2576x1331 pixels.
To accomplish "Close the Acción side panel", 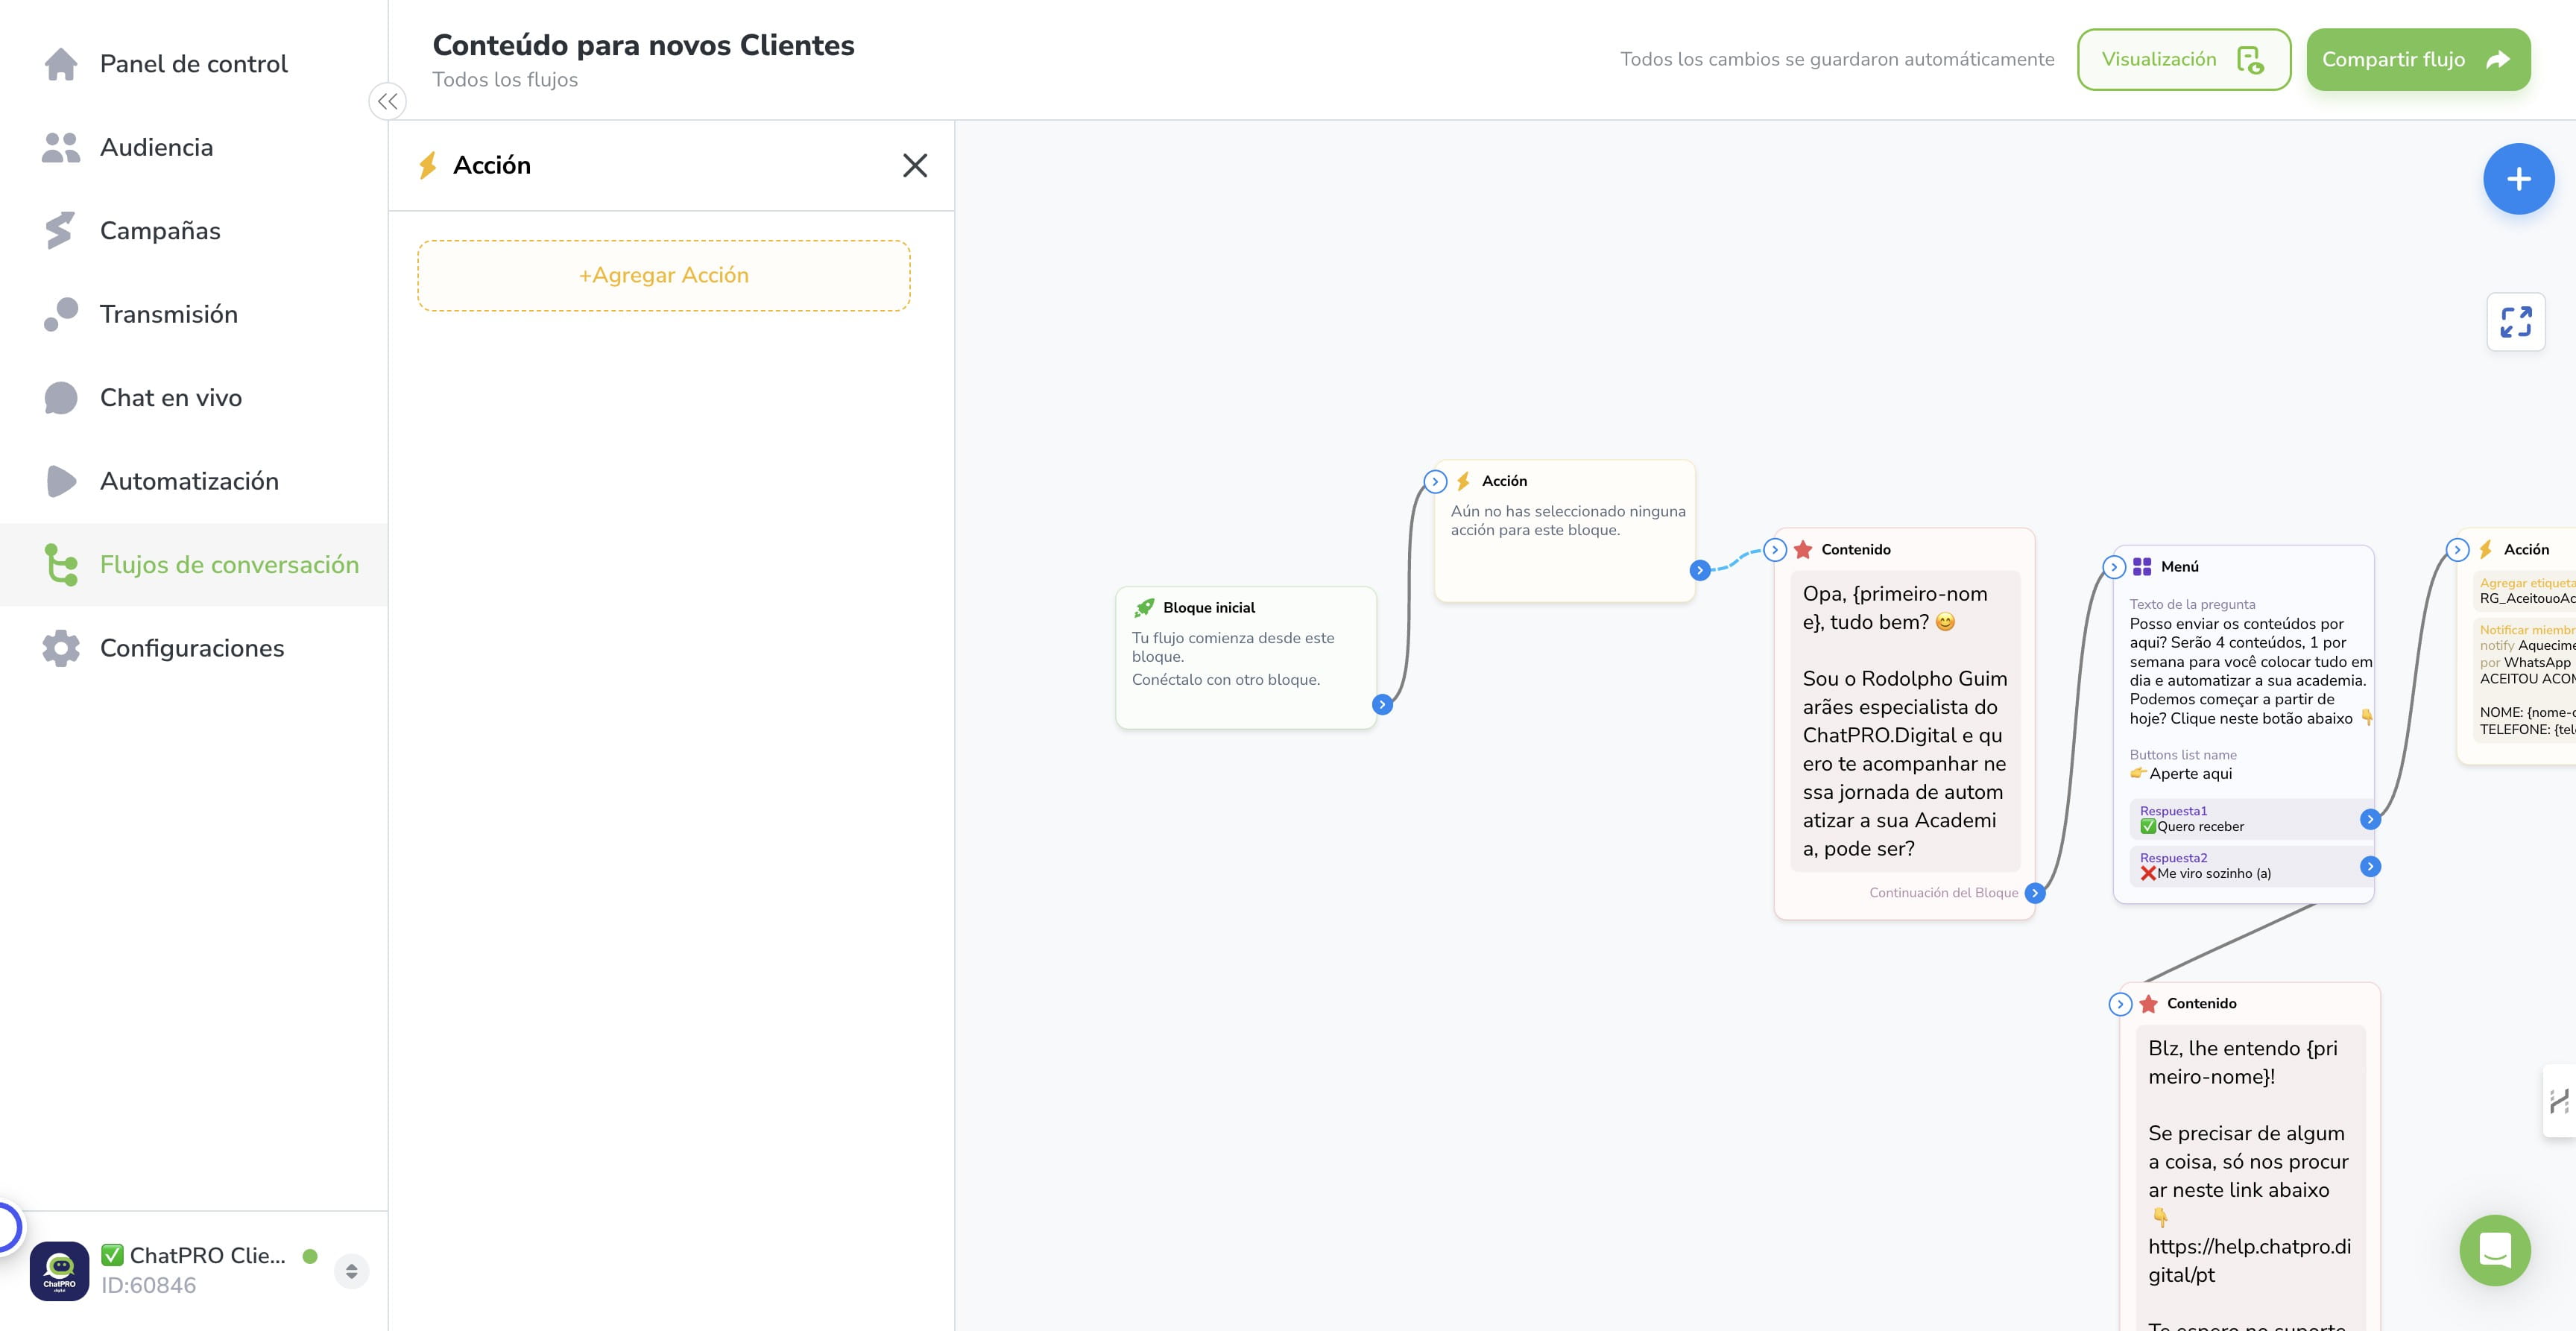I will click(x=915, y=165).
